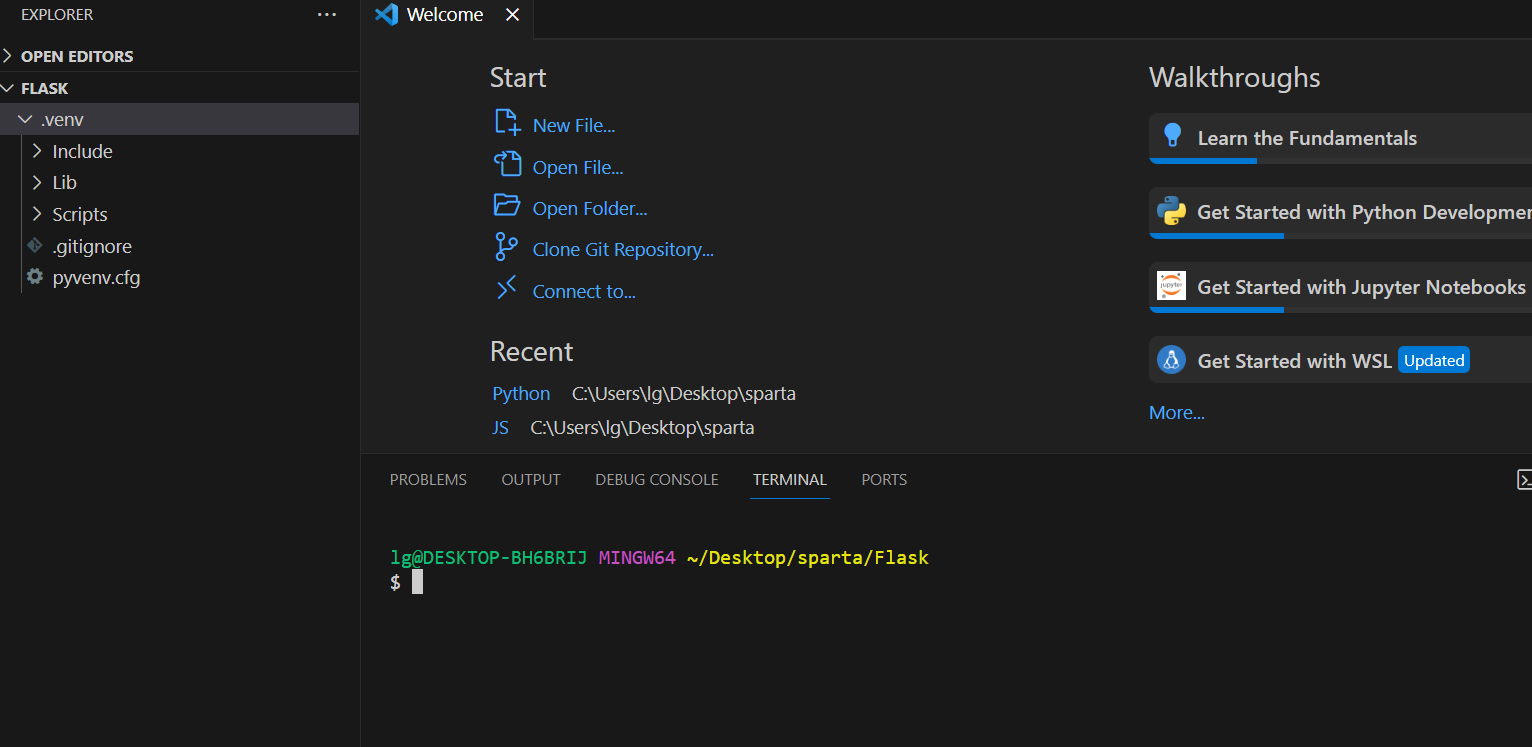Click the terminal launch profile icon
The width and height of the screenshot is (1532, 747).
click(1525, 480)
